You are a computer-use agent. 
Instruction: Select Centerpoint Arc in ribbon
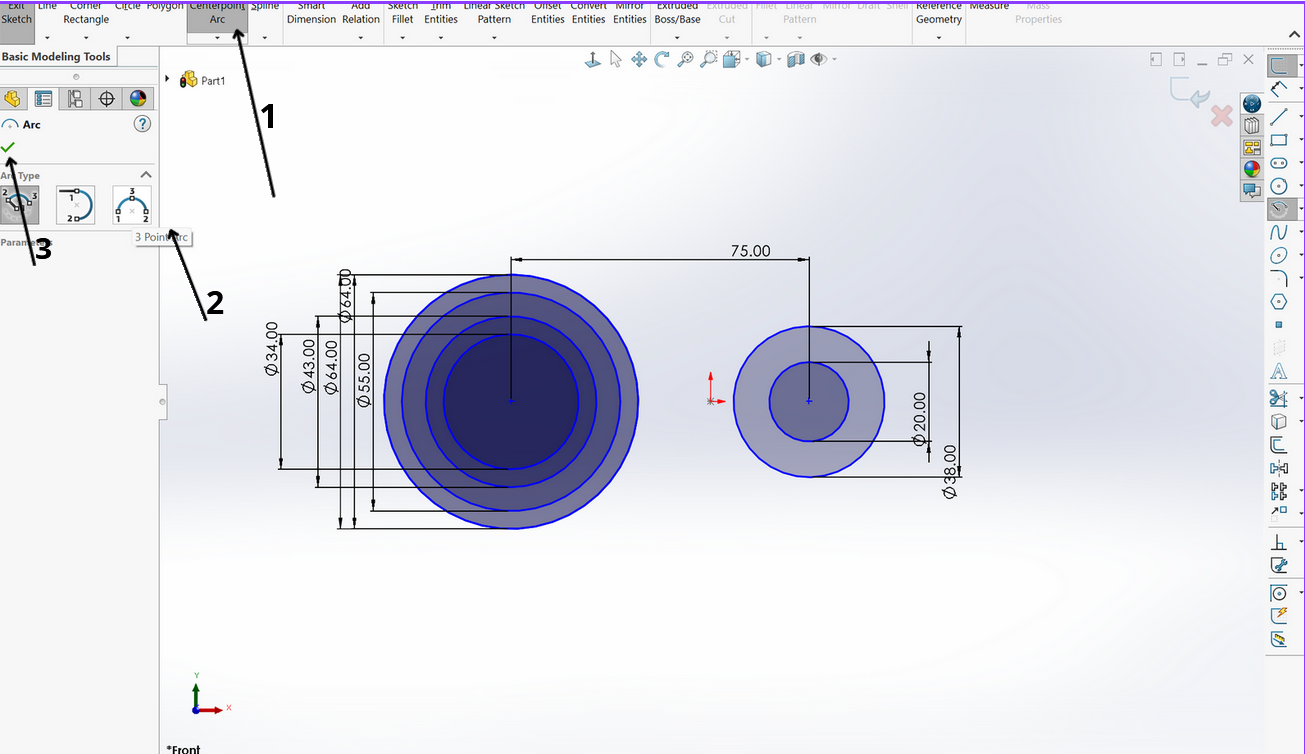217,13
